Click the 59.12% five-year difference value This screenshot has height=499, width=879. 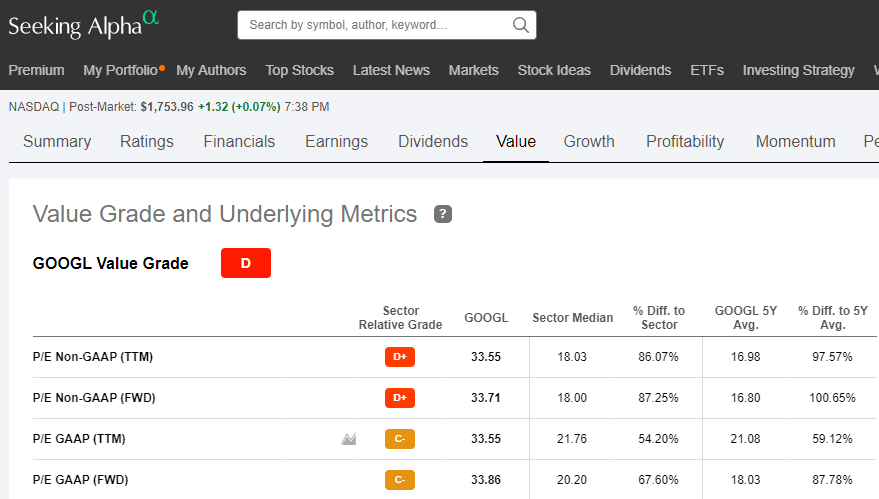point(832,438)
